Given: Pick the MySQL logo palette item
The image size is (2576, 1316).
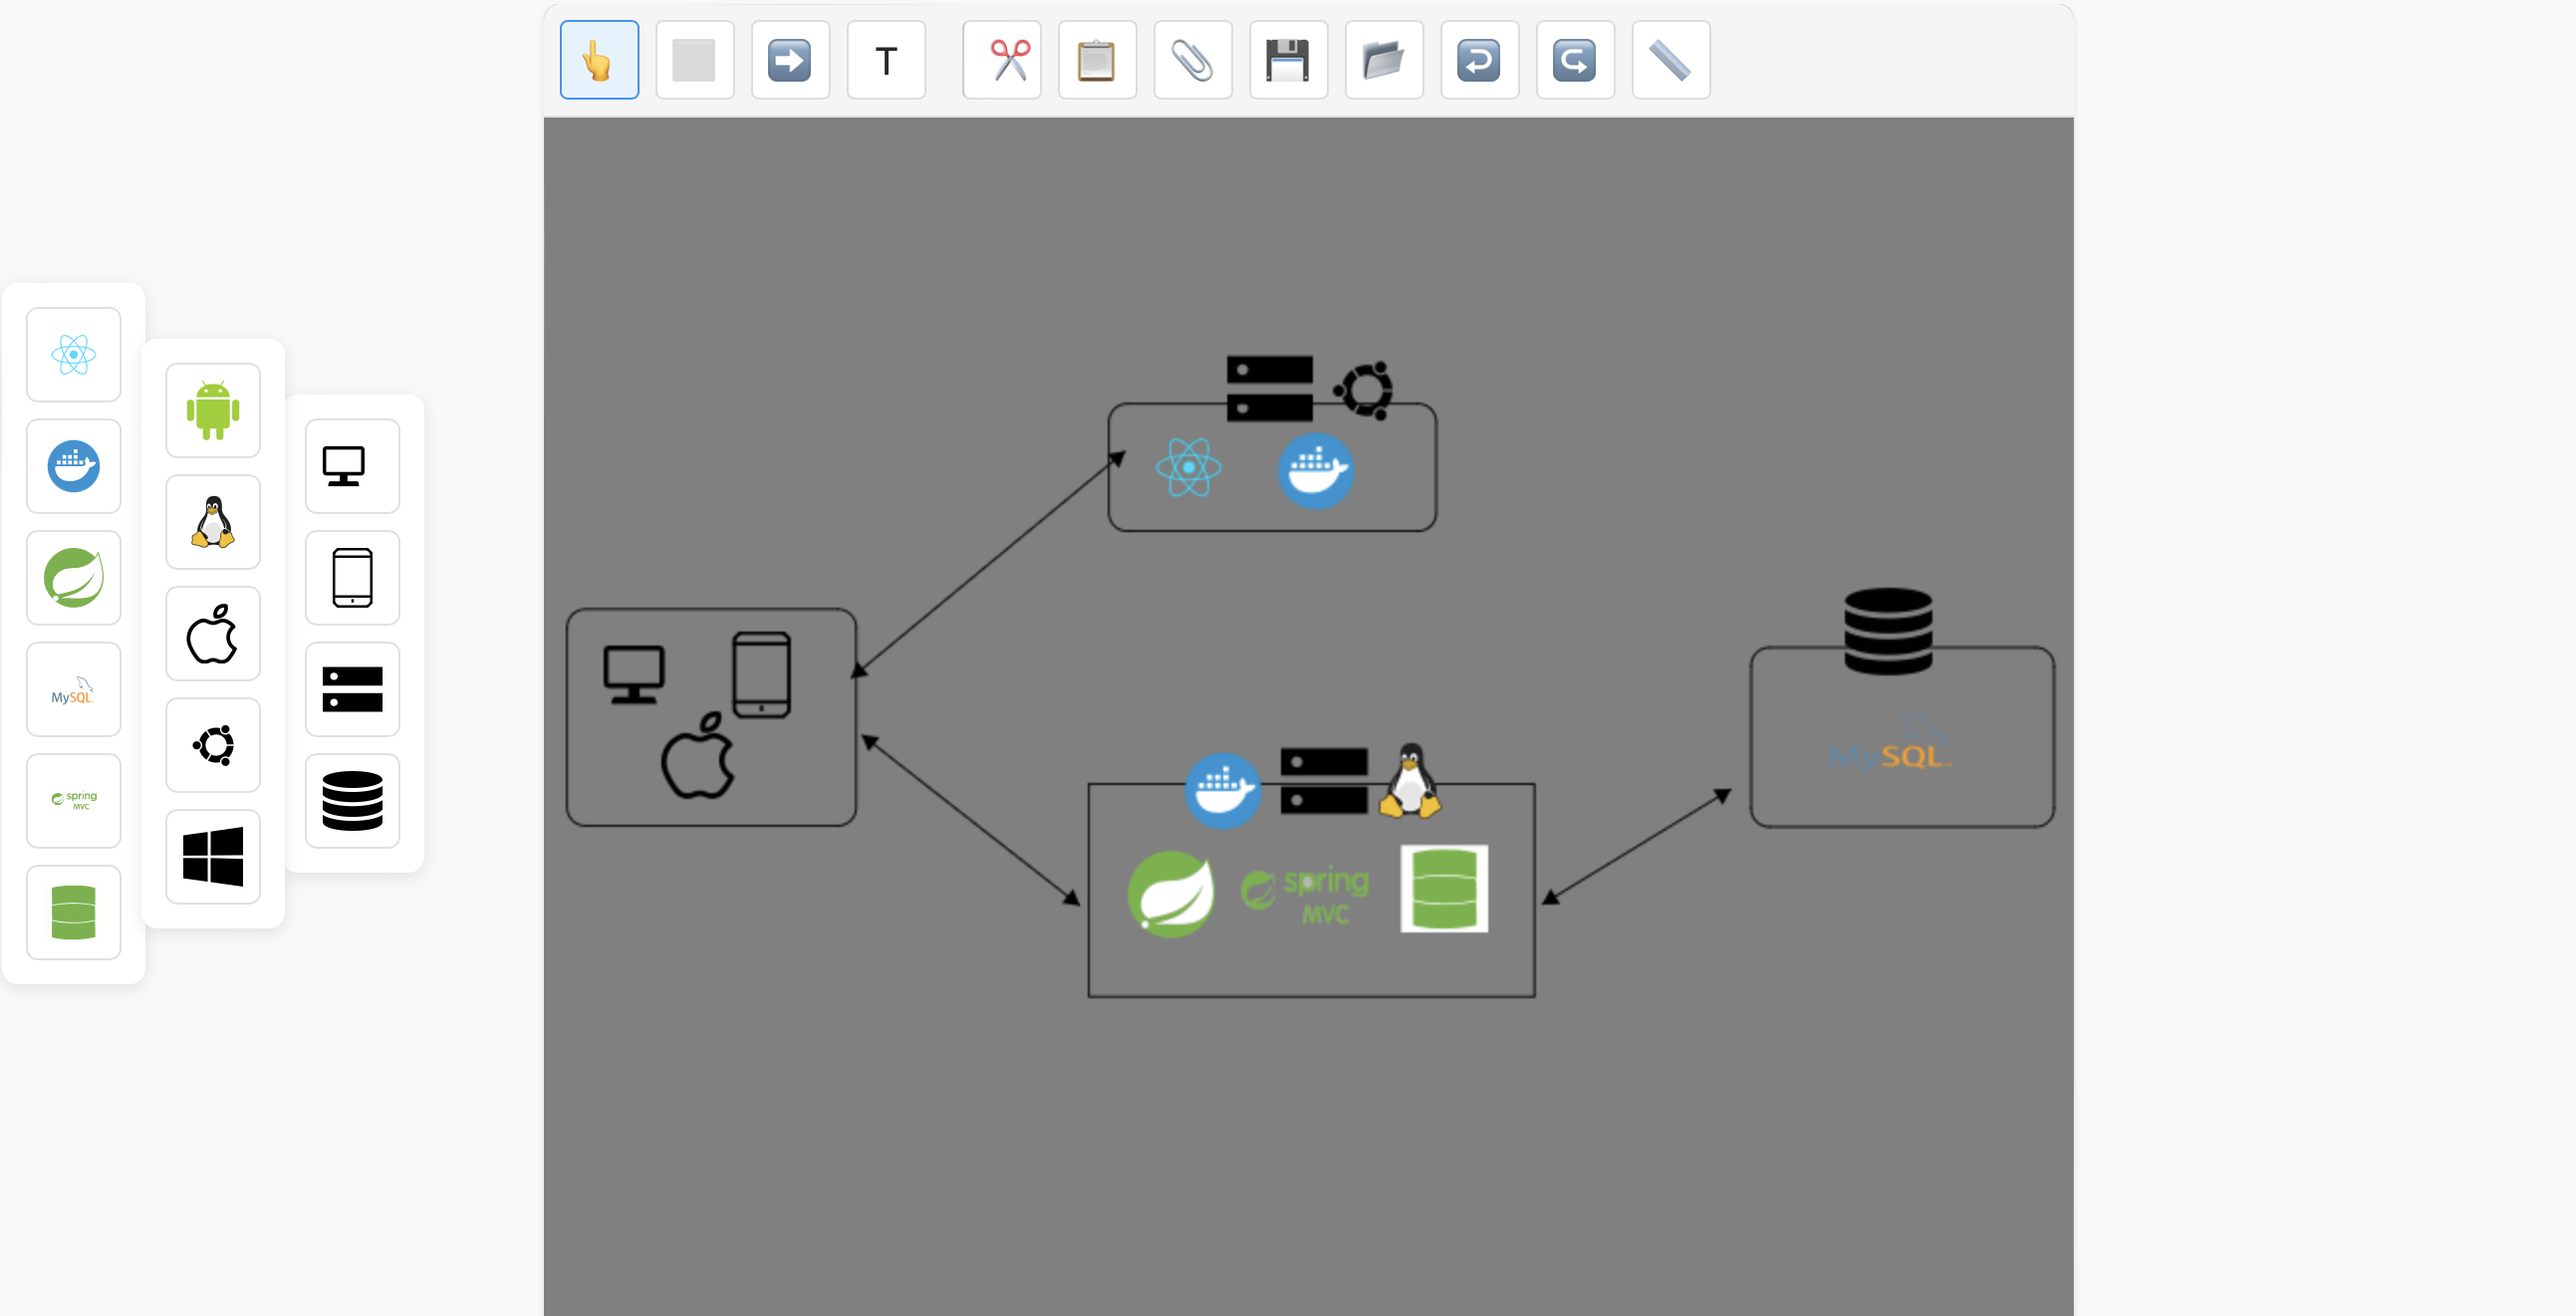Looking at the screenshot, I should pos(73,690).
